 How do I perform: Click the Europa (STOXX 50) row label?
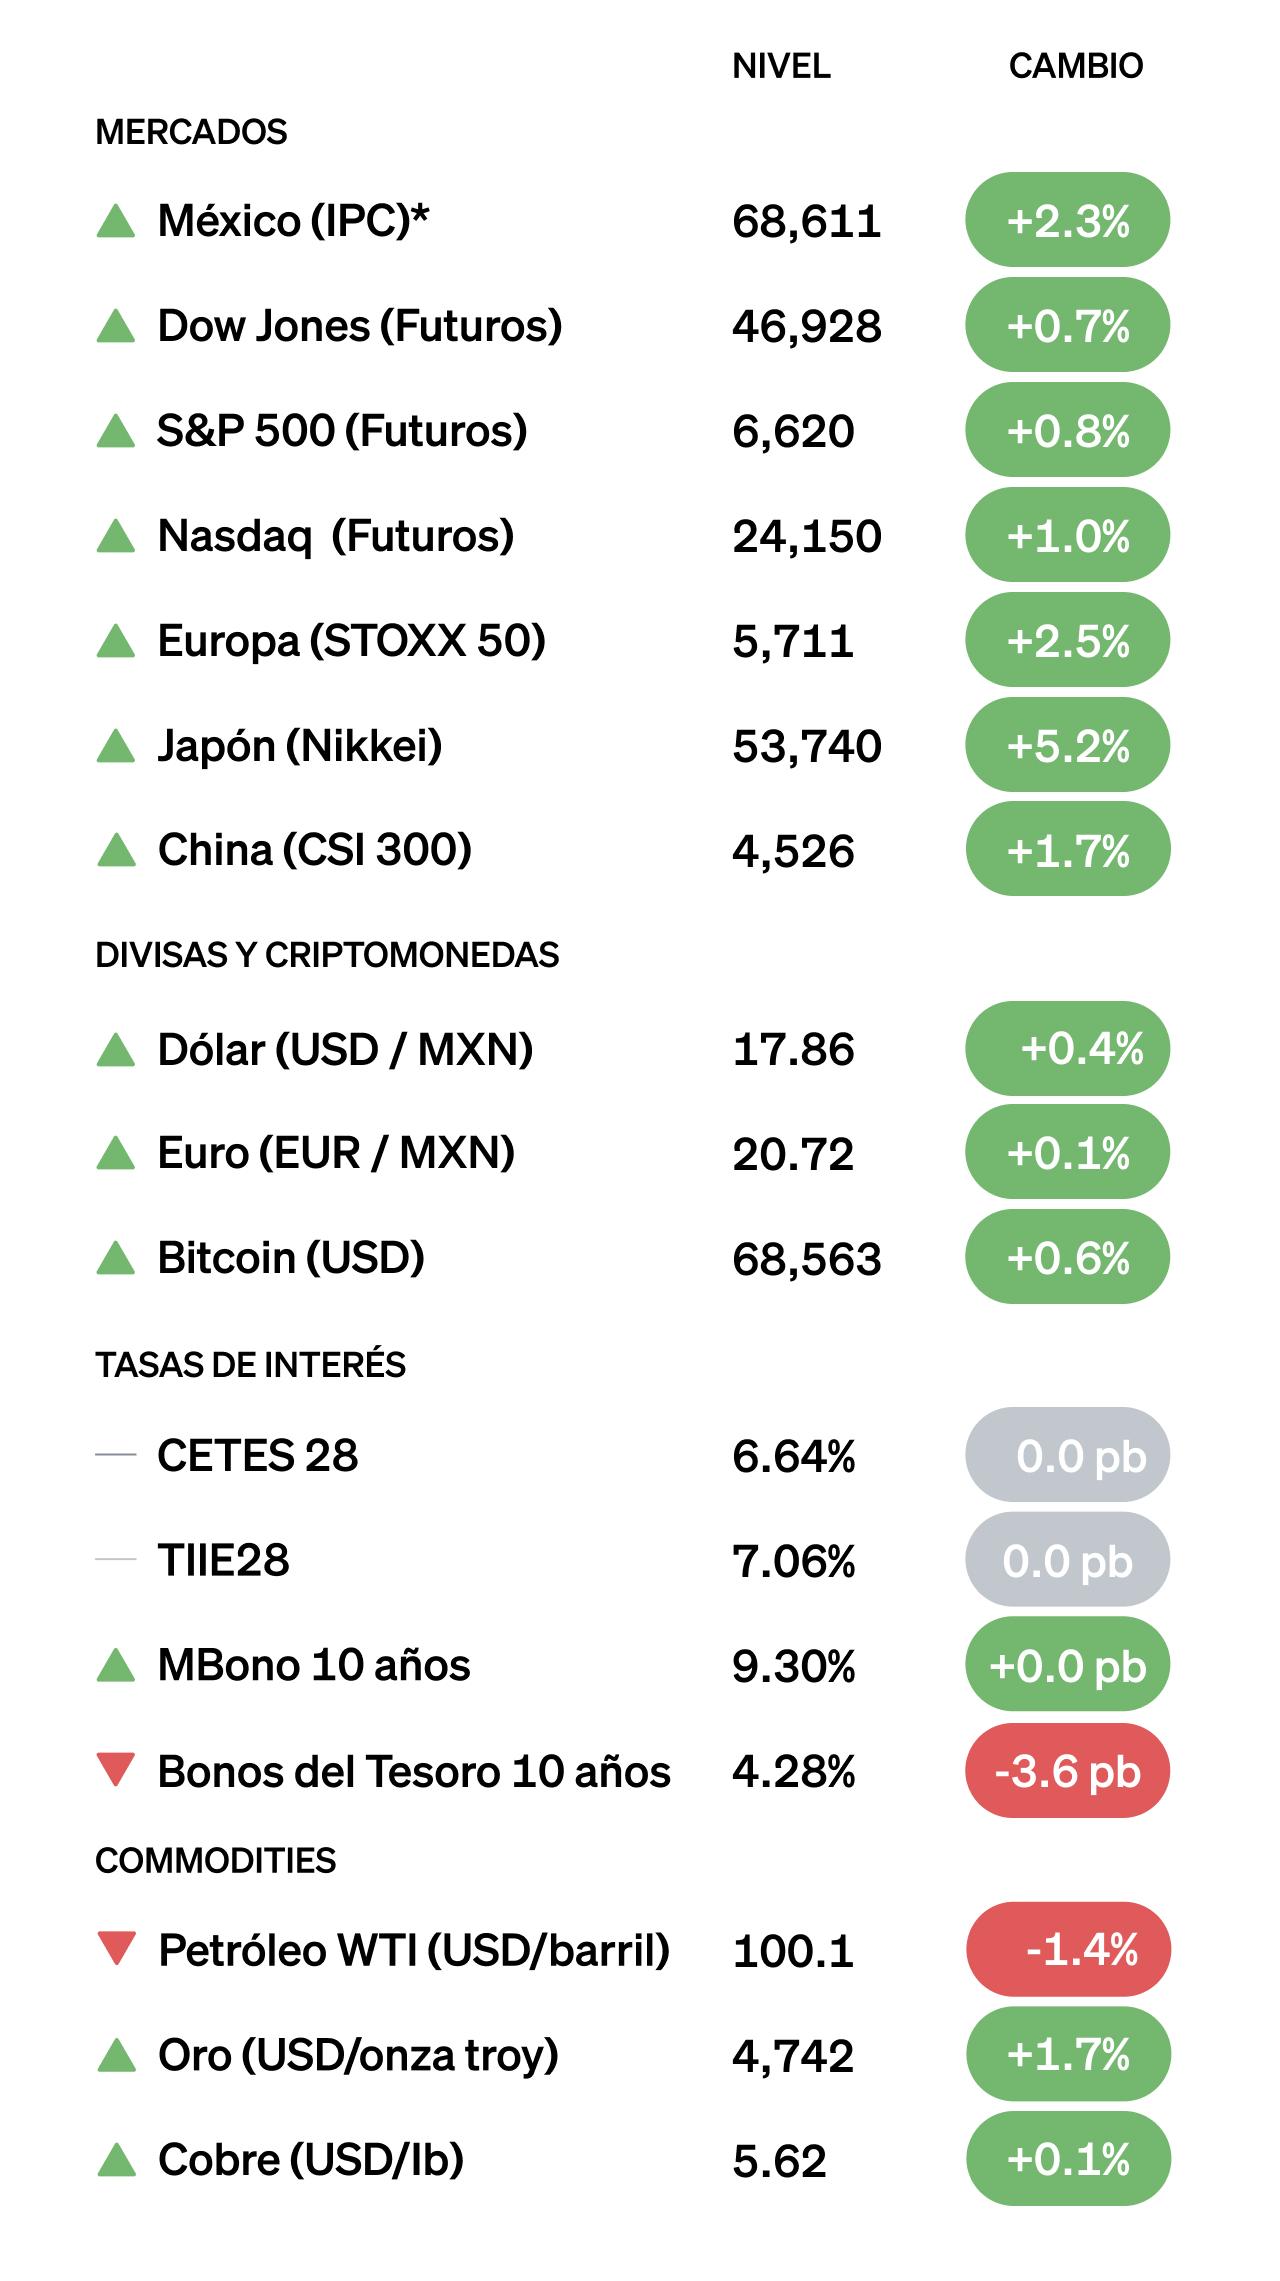pos(352,641)
